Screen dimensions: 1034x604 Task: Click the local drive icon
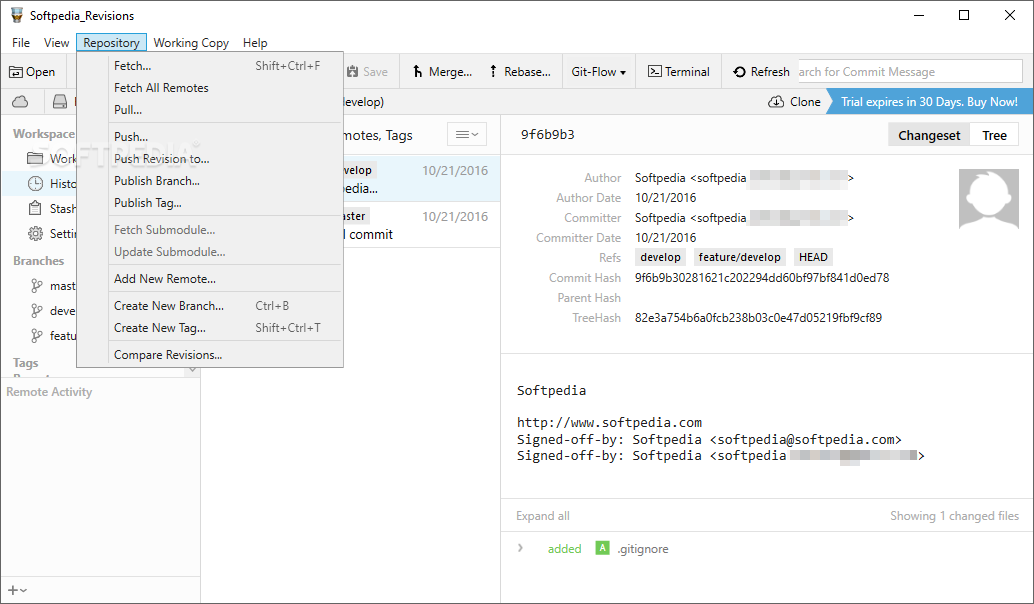point(60,102)
